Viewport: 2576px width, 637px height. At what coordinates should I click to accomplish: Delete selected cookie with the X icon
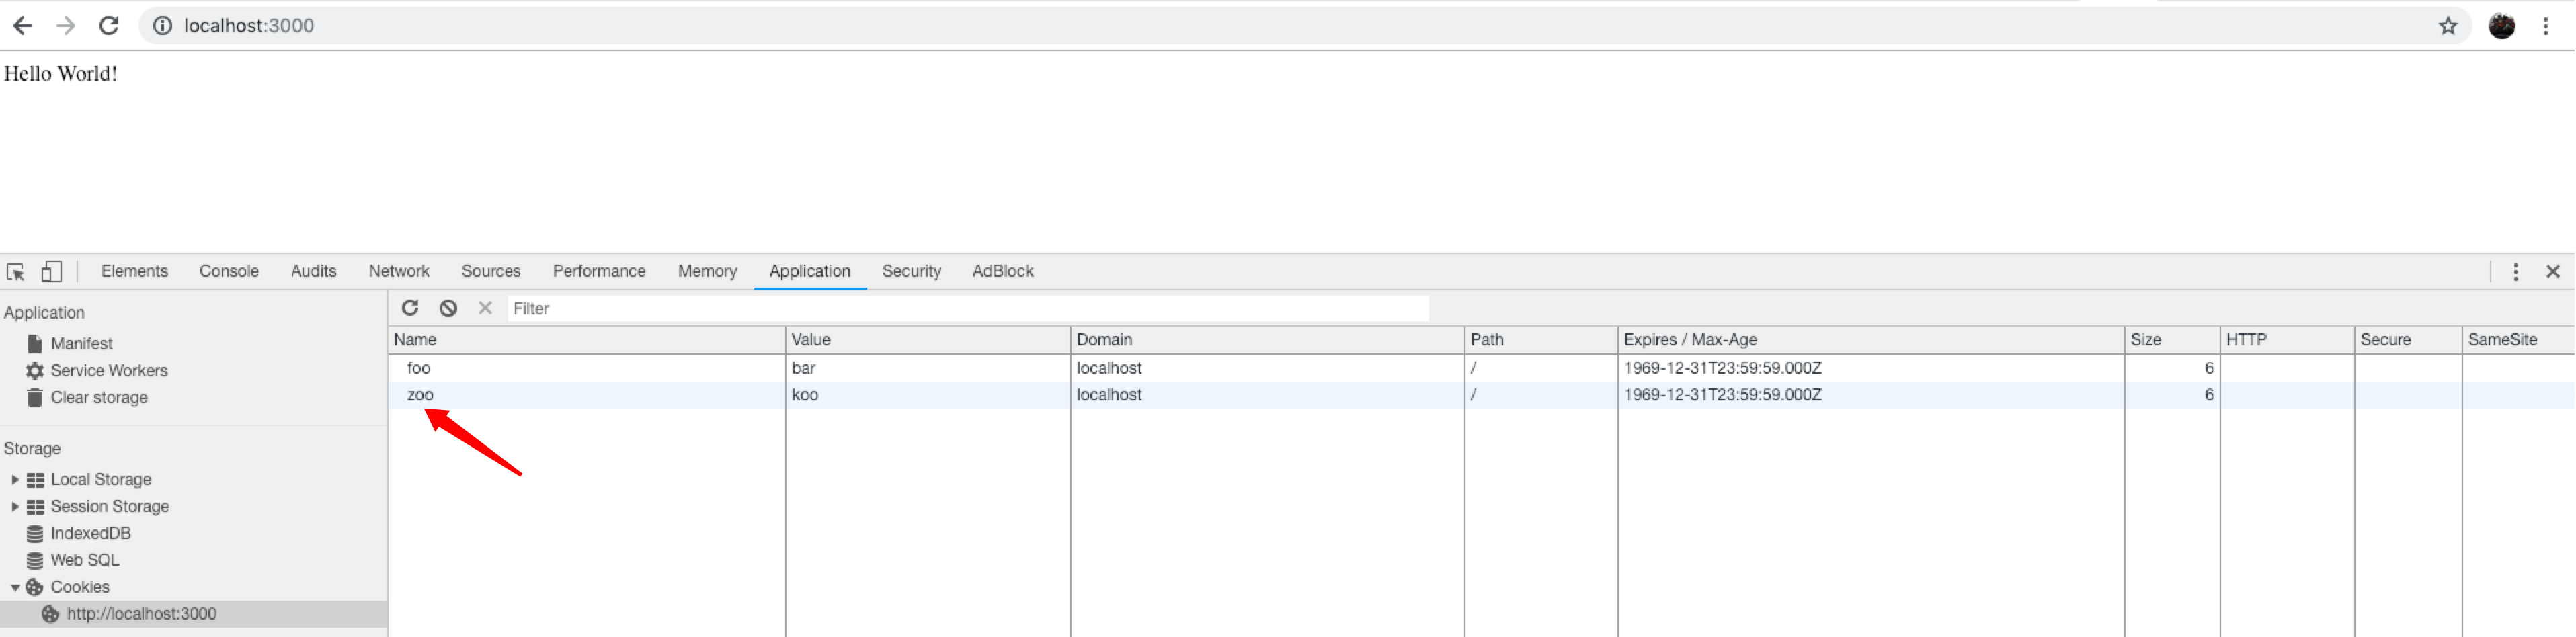coord(485,308)
